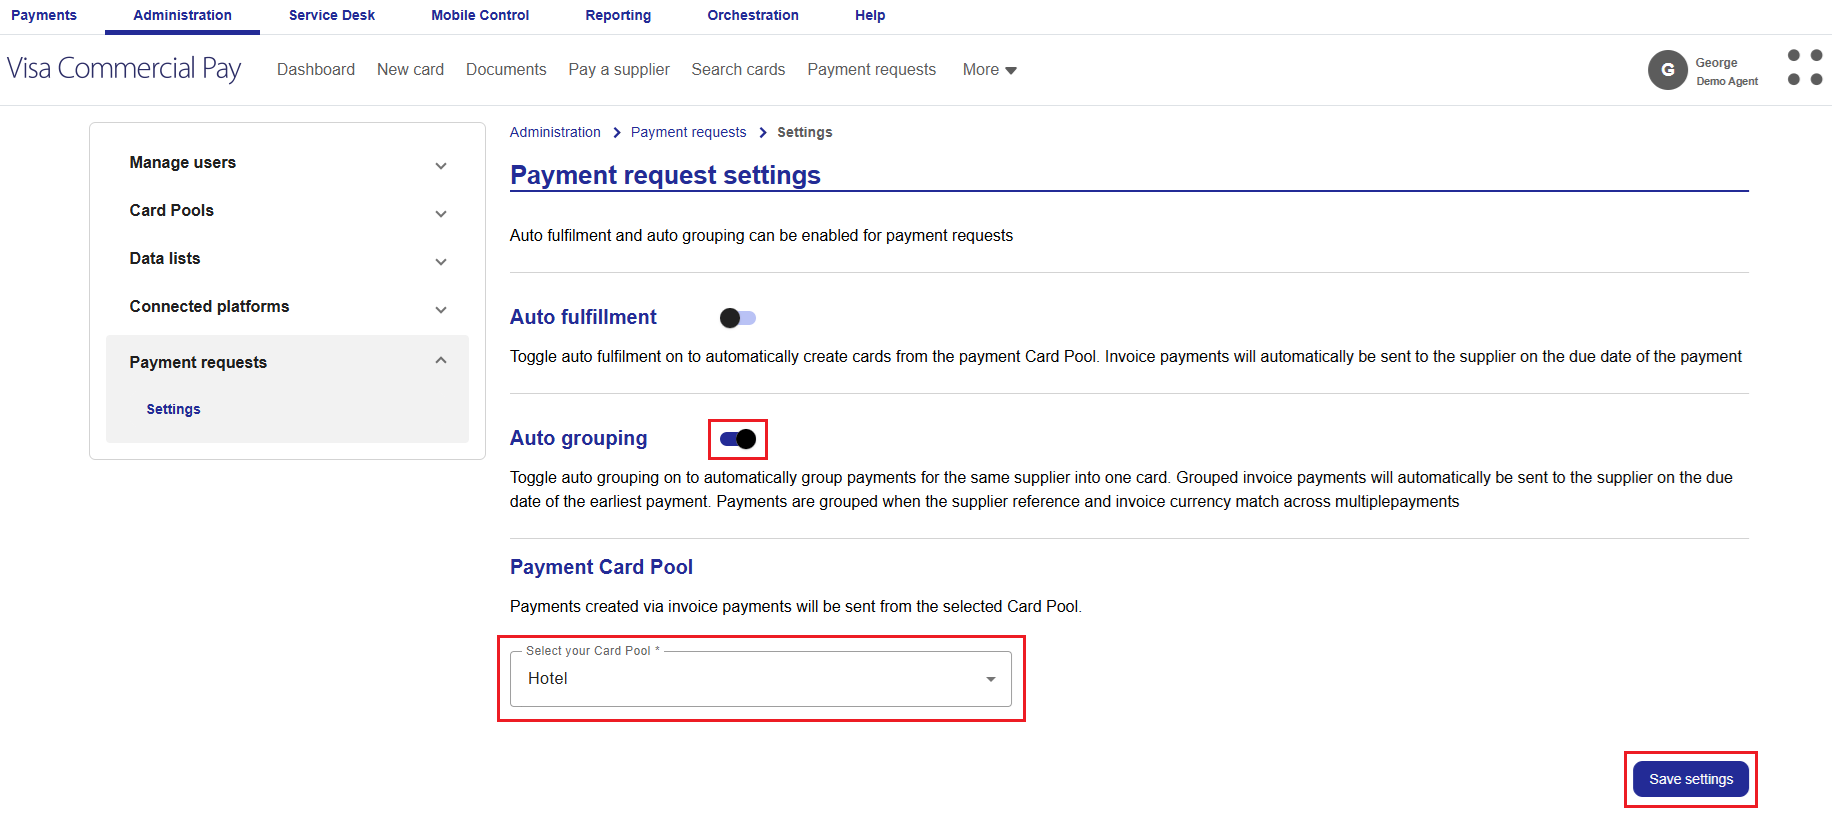Click the Visa Commercial Pay logo
This screenshot has height=822, width=1832.
coord(124,68)
